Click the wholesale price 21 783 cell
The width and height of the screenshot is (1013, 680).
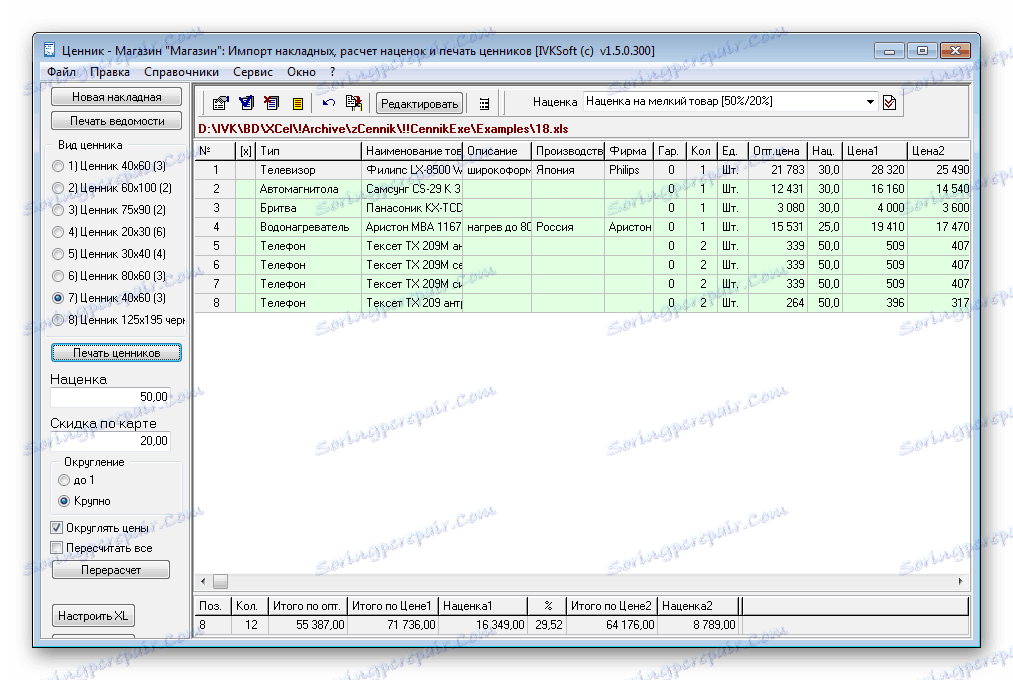(777, 170)
